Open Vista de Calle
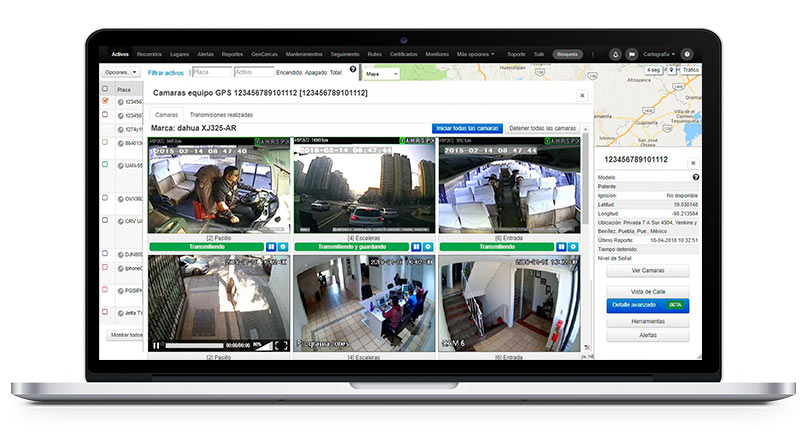Image resolution: width=801 pixels, height=445 pixels. [x=648, y=292]
